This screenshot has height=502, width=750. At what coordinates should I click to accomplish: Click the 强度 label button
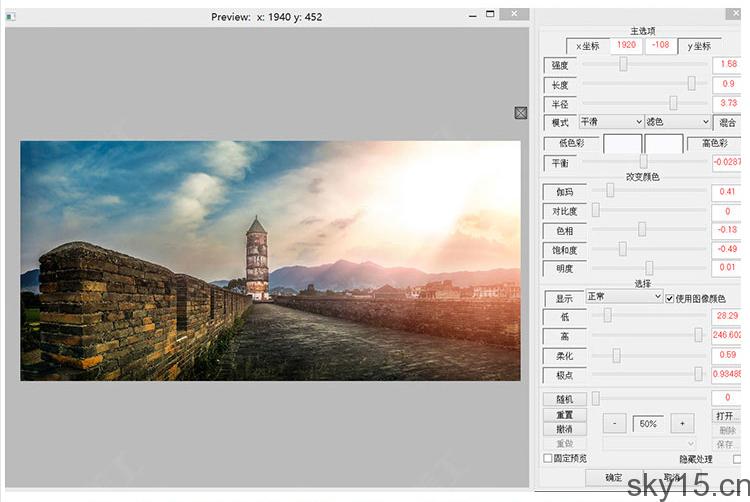(560, 65)
